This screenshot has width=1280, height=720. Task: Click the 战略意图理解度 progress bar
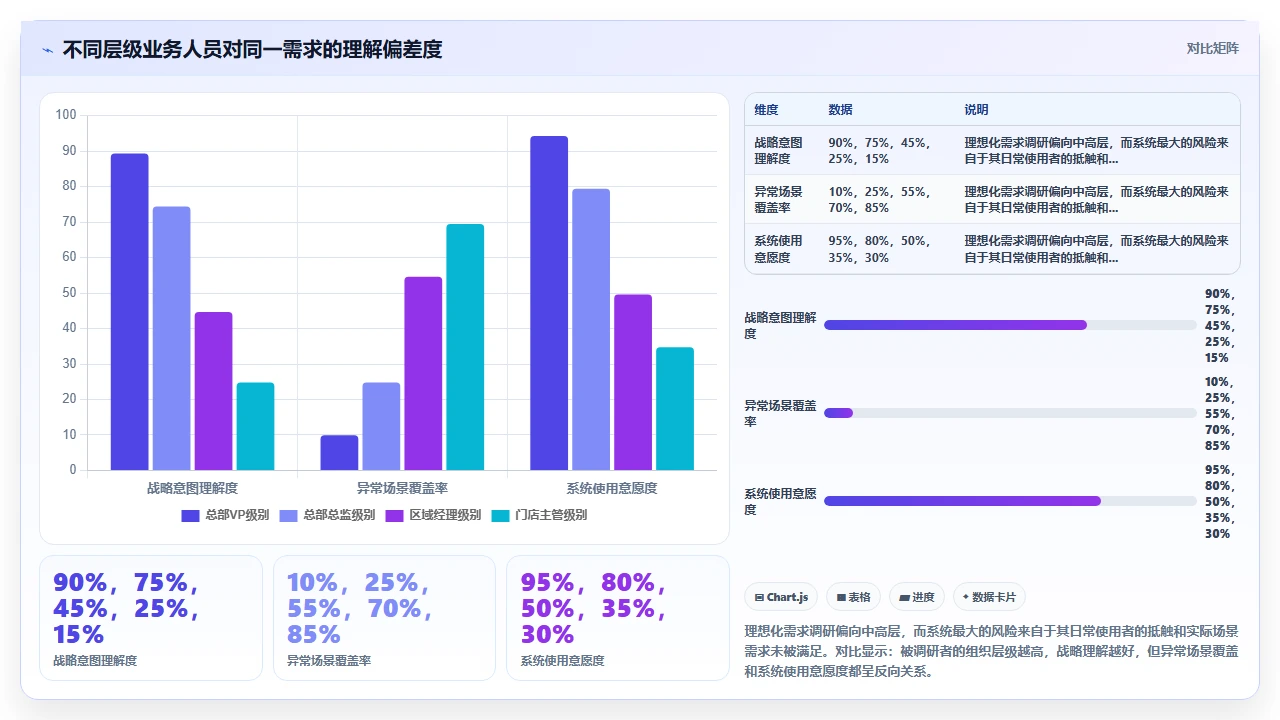tap(1010, 325)
